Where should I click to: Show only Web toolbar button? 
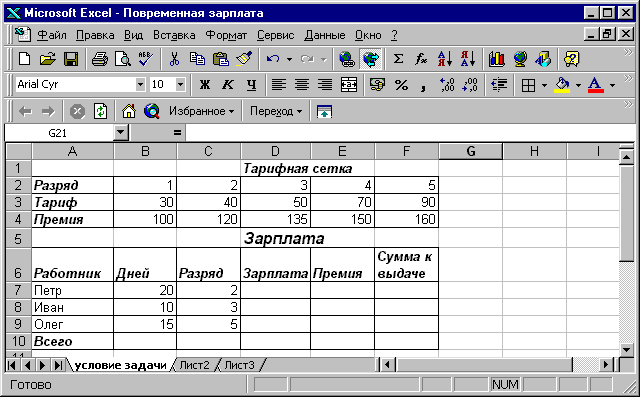(324, 111)
